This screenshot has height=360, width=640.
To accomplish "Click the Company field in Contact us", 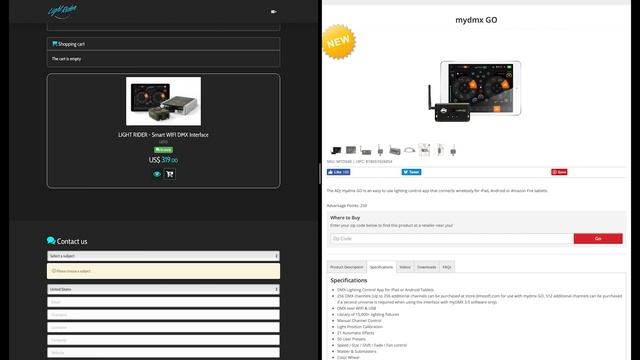I will 163,340.
